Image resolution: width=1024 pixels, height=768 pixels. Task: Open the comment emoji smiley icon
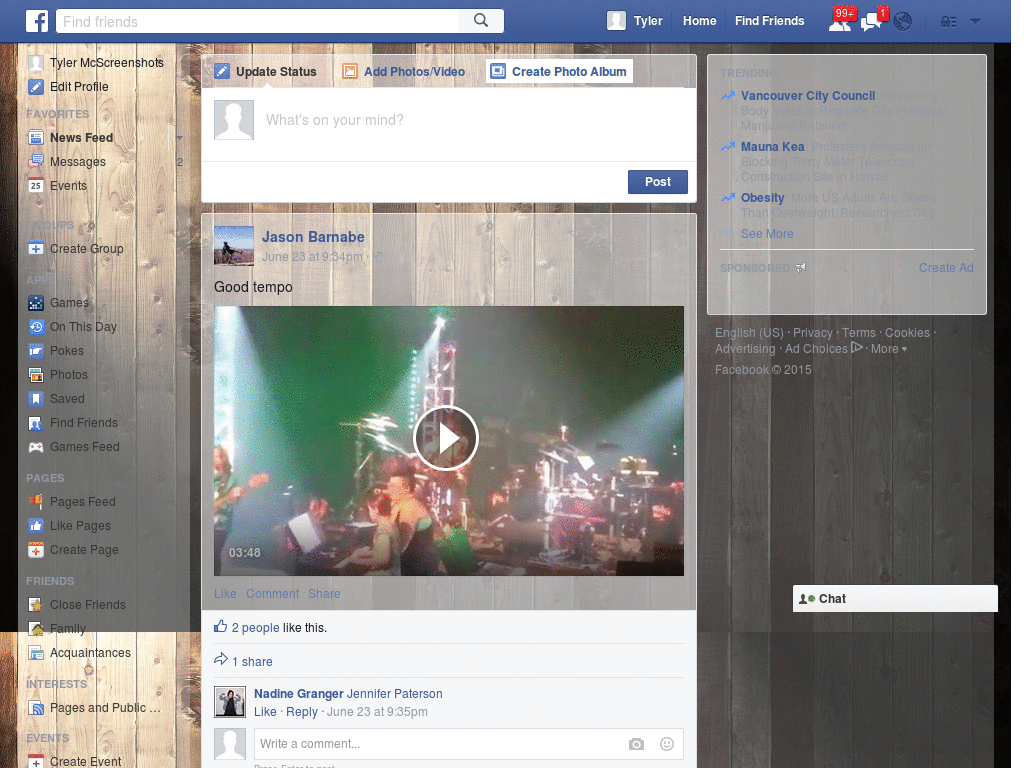tap(667, 744)
